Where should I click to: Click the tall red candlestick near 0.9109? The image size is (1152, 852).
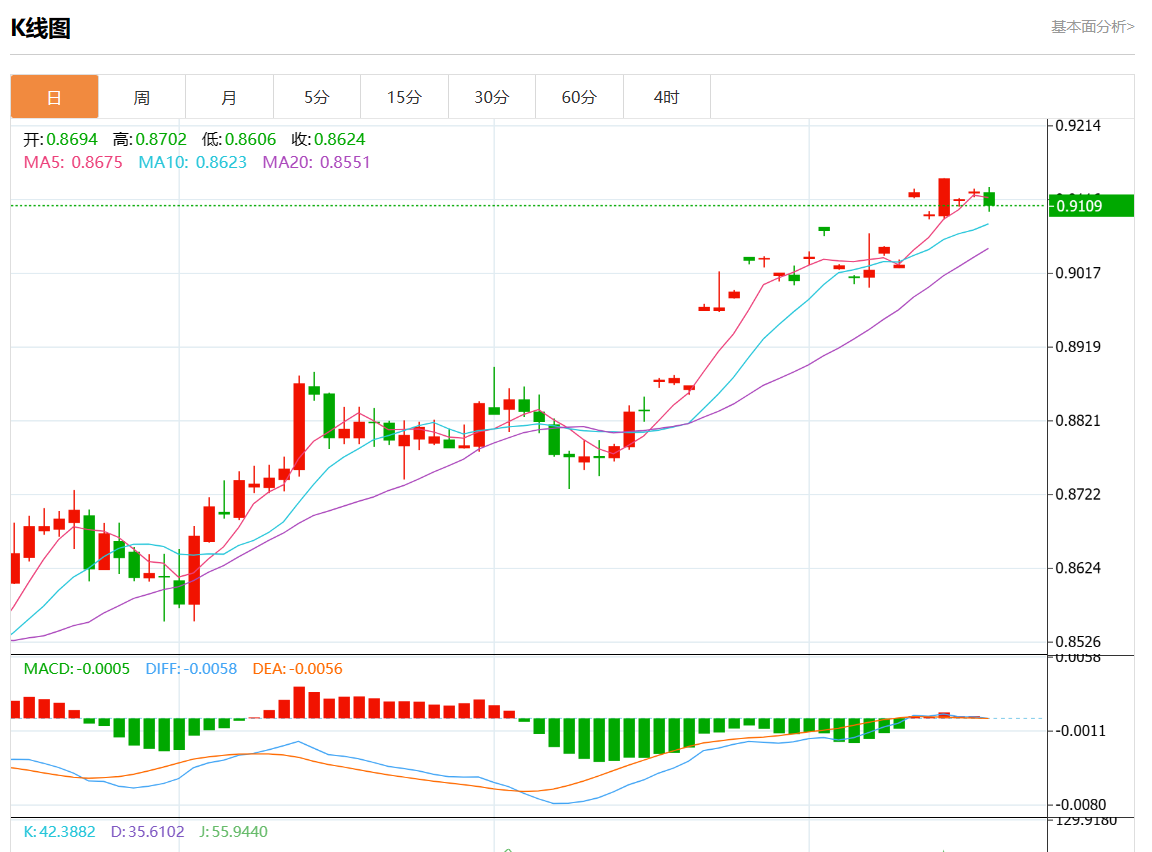point(944,197)
